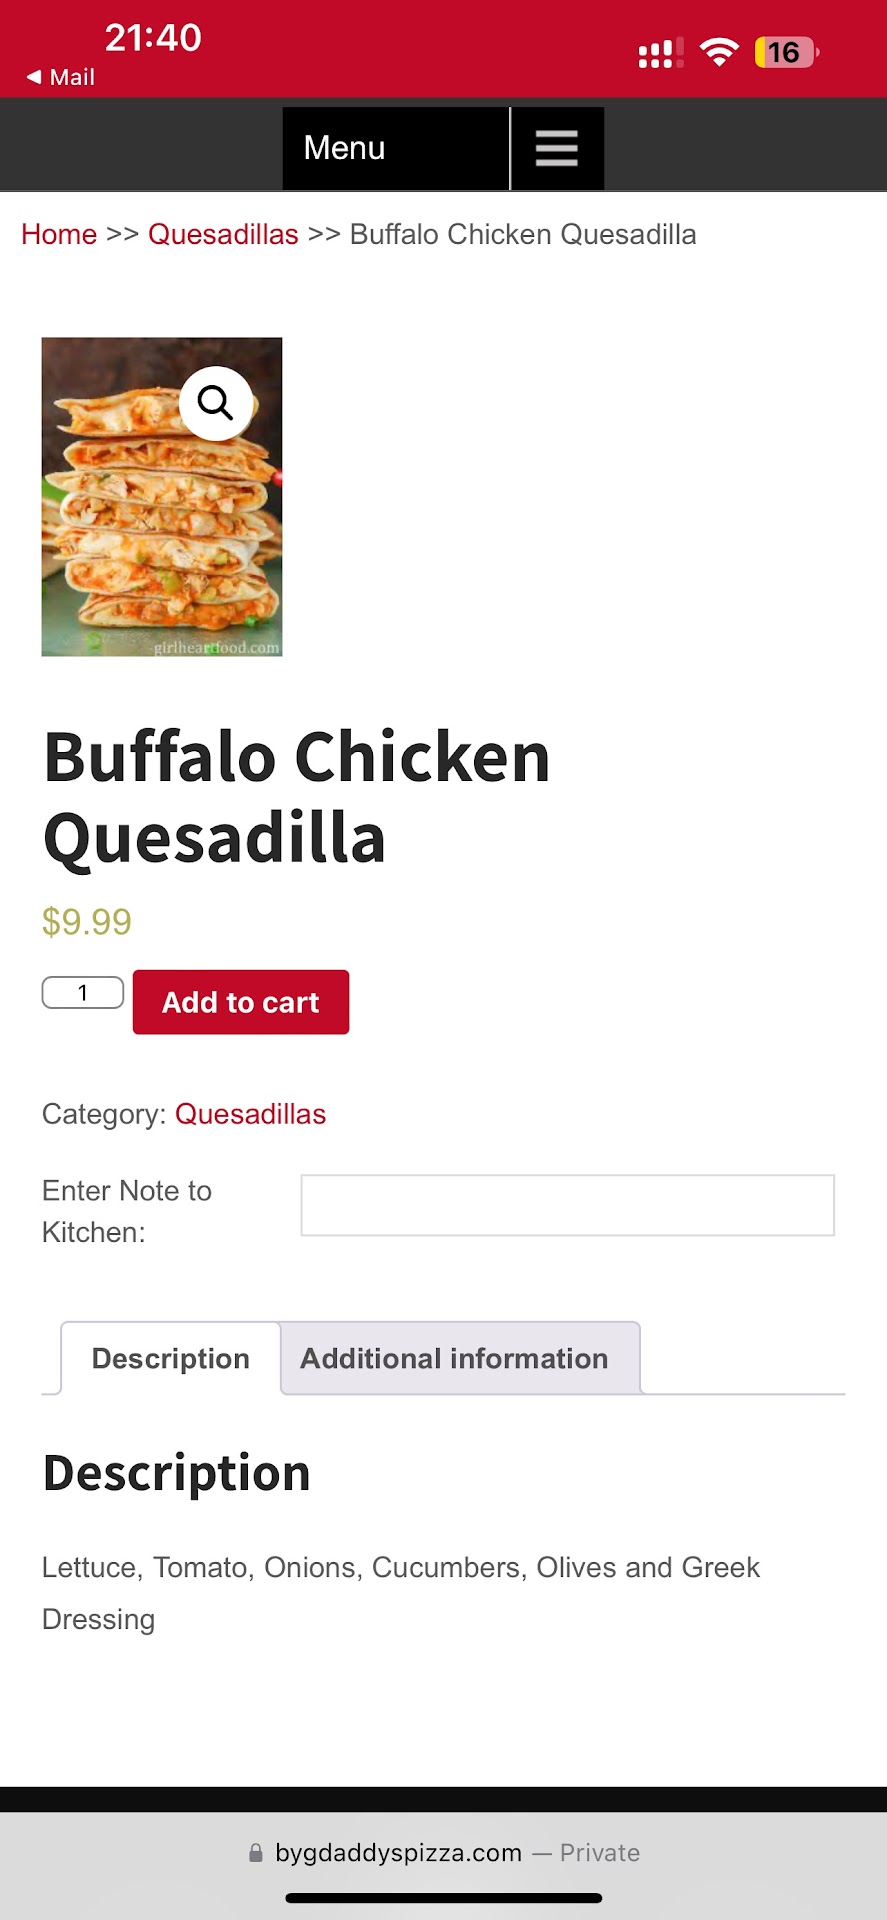Screen dimensions: 887x1920
Task: Tap the cellular signal icon
Action: pos(660,53)
